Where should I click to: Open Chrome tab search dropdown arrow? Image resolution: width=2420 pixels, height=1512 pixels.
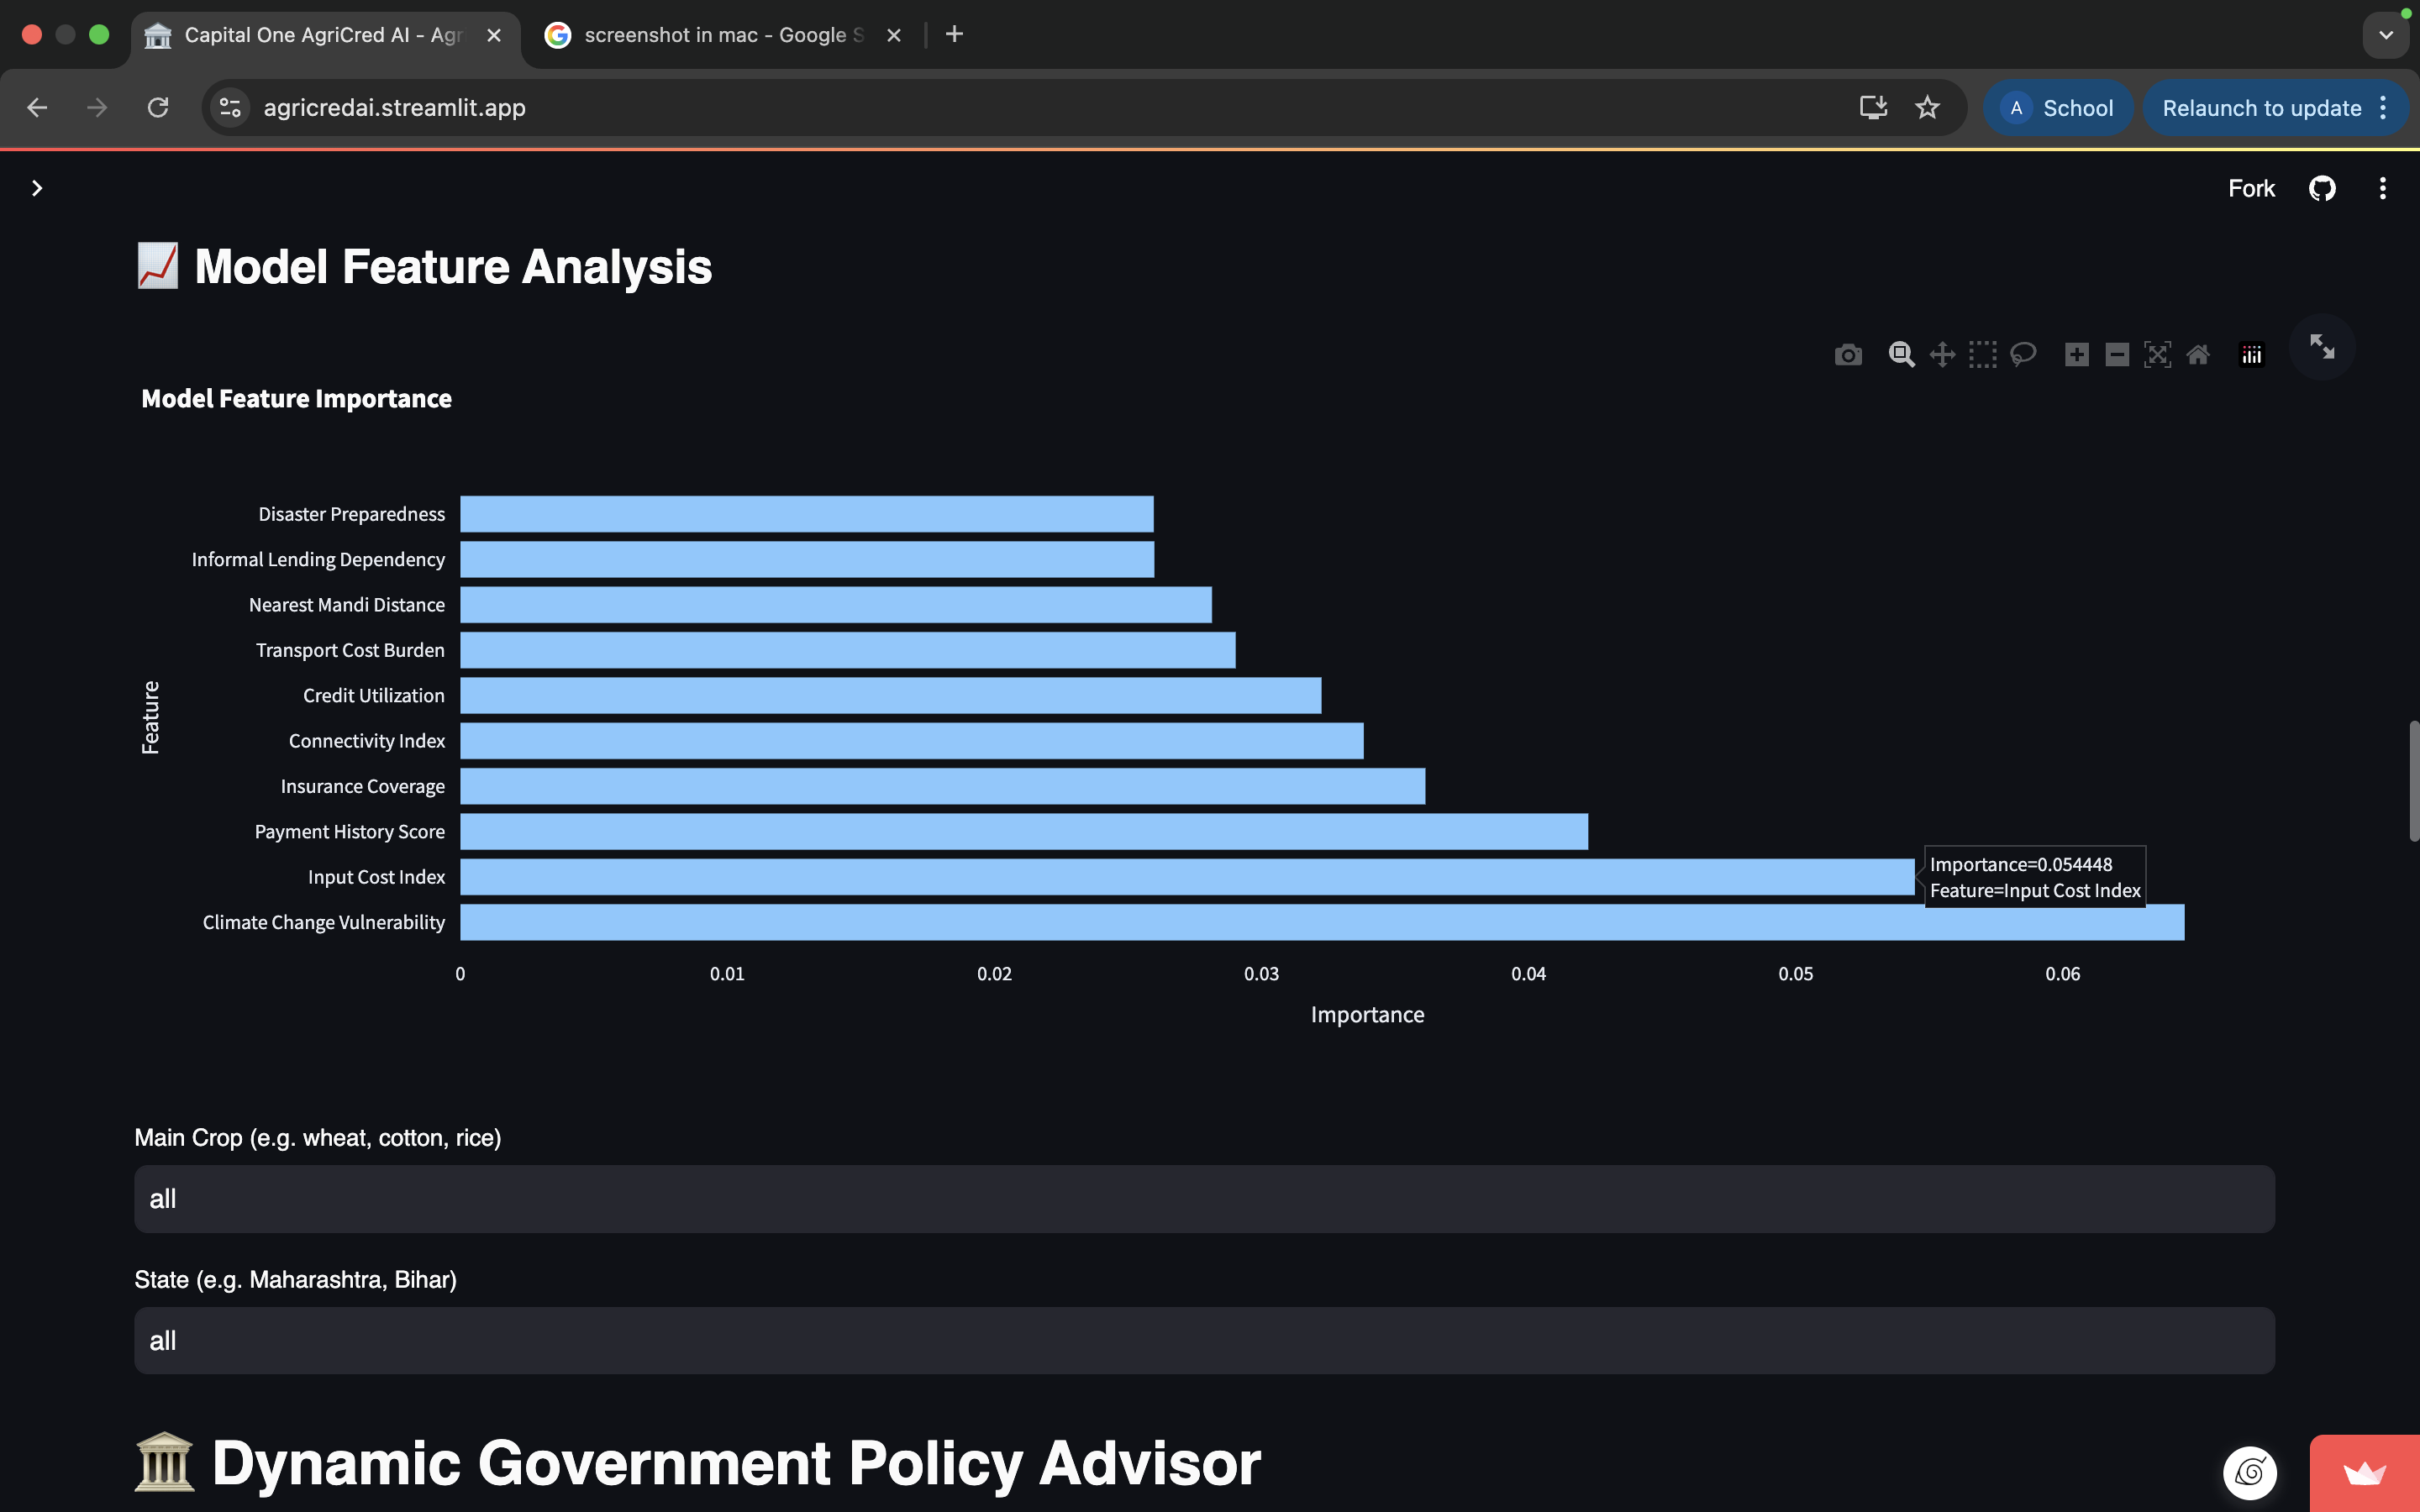(2386, 35)
